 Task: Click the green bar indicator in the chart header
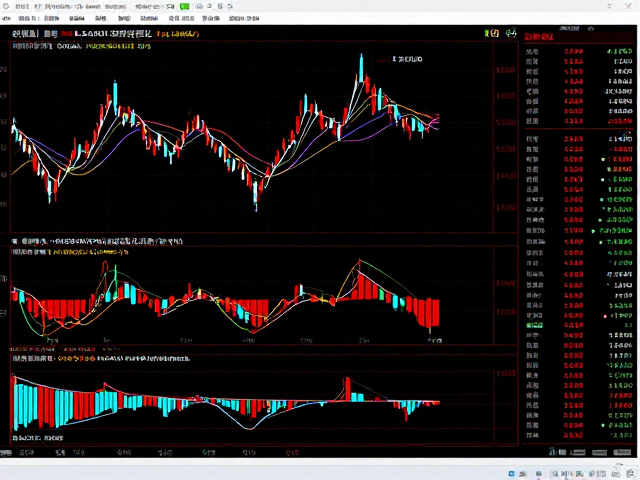coord(486,33)
